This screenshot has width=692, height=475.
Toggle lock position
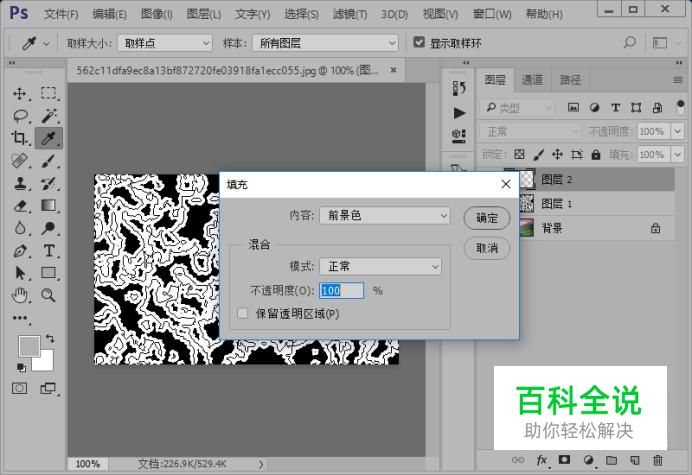tap(557, 154)
